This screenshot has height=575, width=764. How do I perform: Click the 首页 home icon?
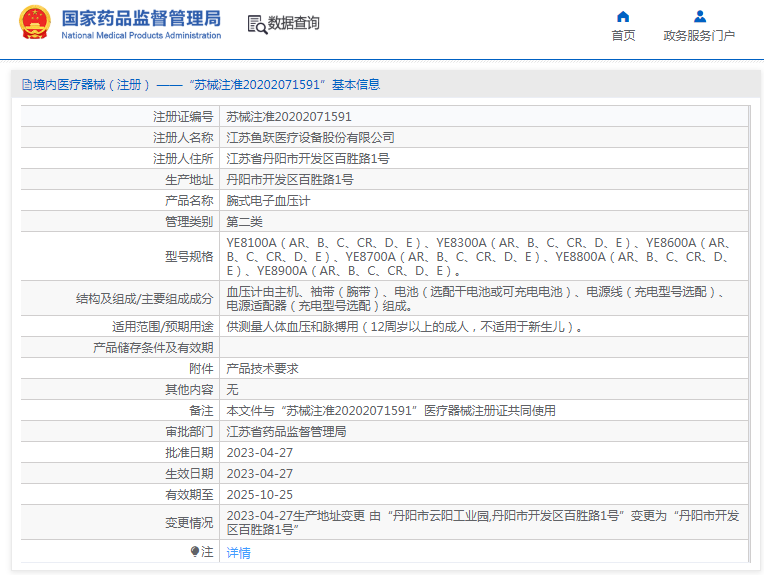coord(623,17)
